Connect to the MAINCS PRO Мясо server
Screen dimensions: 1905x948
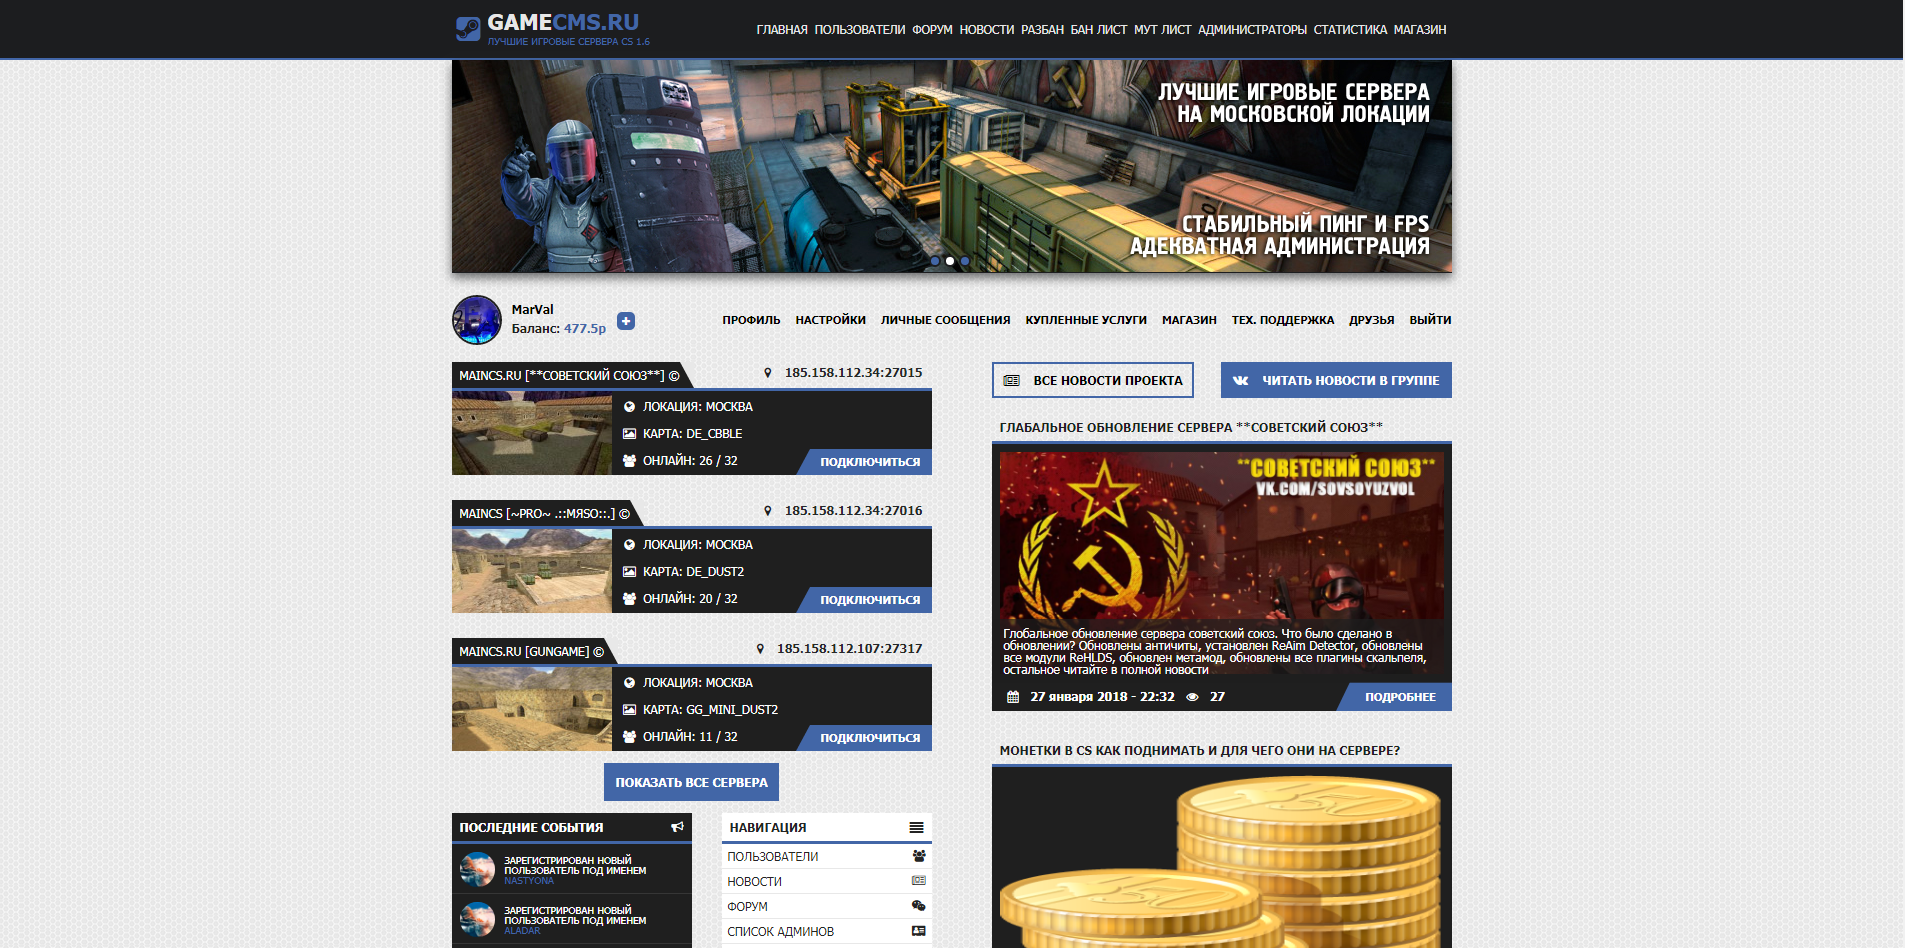(x=866, y=600)
